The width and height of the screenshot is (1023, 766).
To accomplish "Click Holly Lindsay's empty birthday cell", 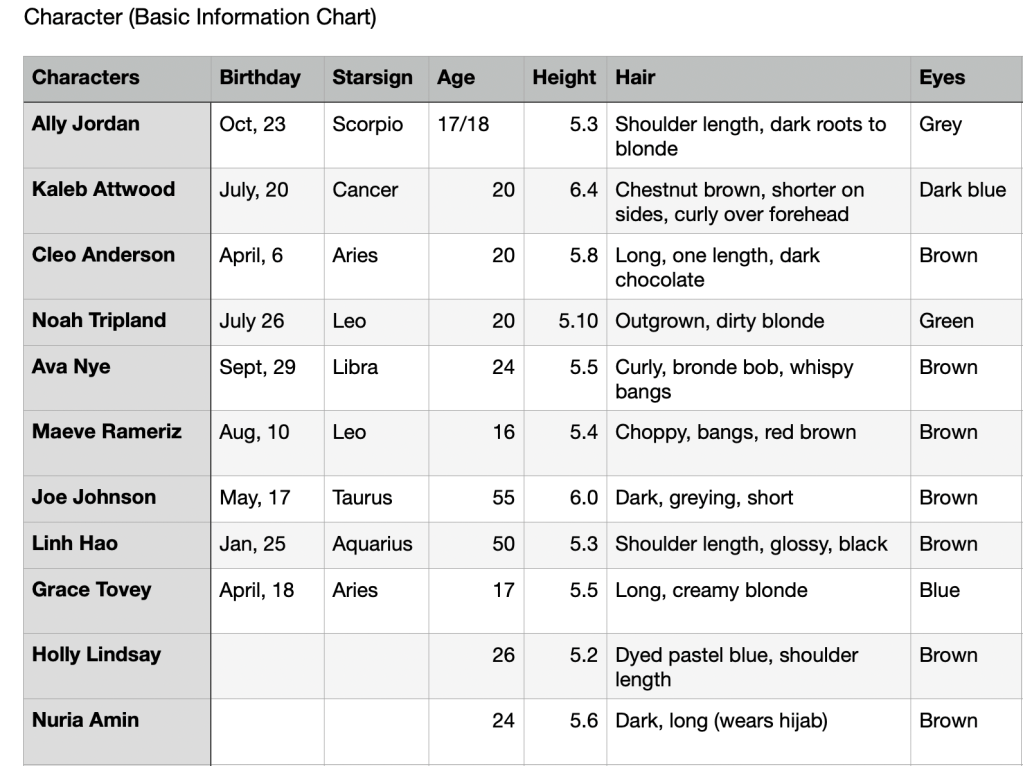I will (x=267, y=665).
